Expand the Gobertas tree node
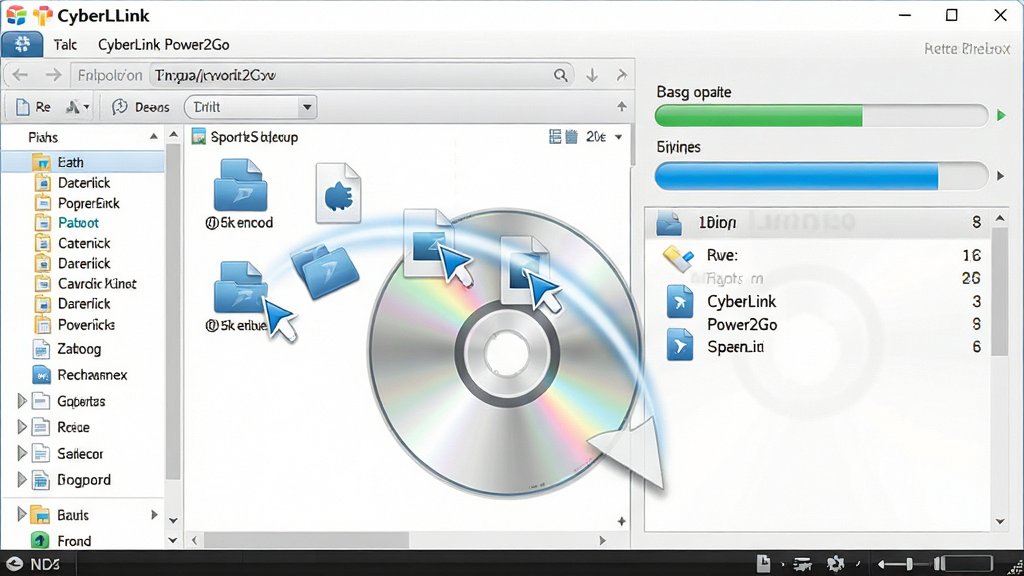 [22, 400]
